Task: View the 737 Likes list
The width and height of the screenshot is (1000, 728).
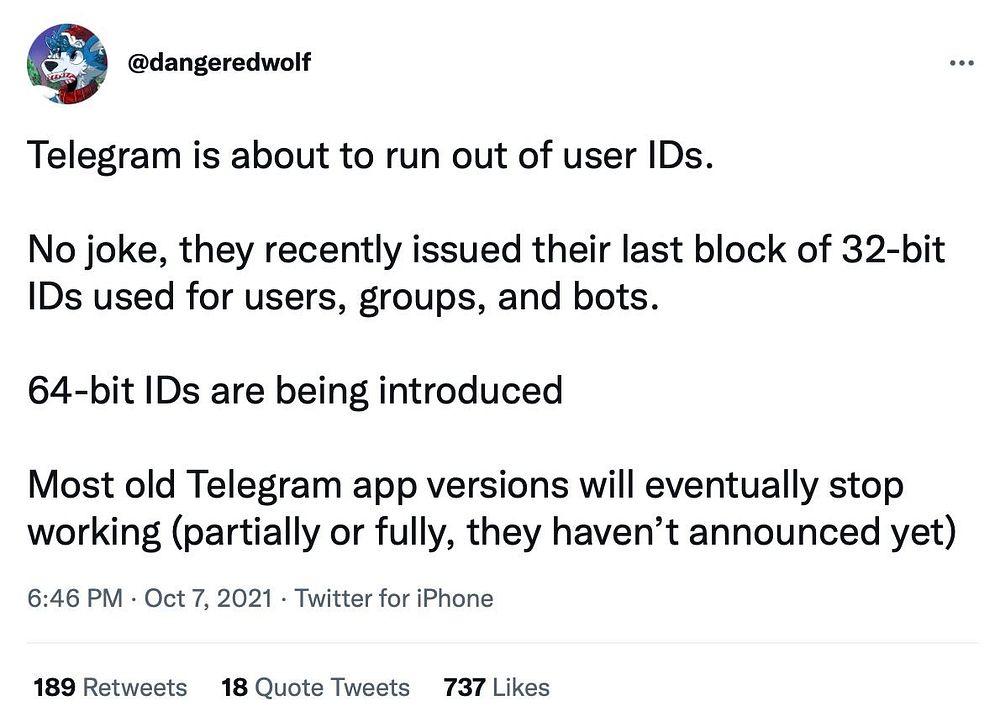Action: point(496,688)
